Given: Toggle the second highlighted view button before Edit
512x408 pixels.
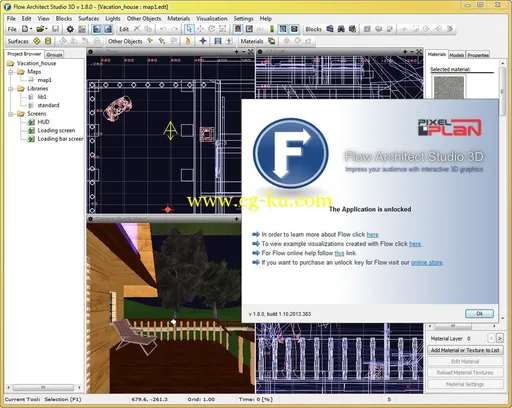Looking at the screenshot, I should (108, 29).
